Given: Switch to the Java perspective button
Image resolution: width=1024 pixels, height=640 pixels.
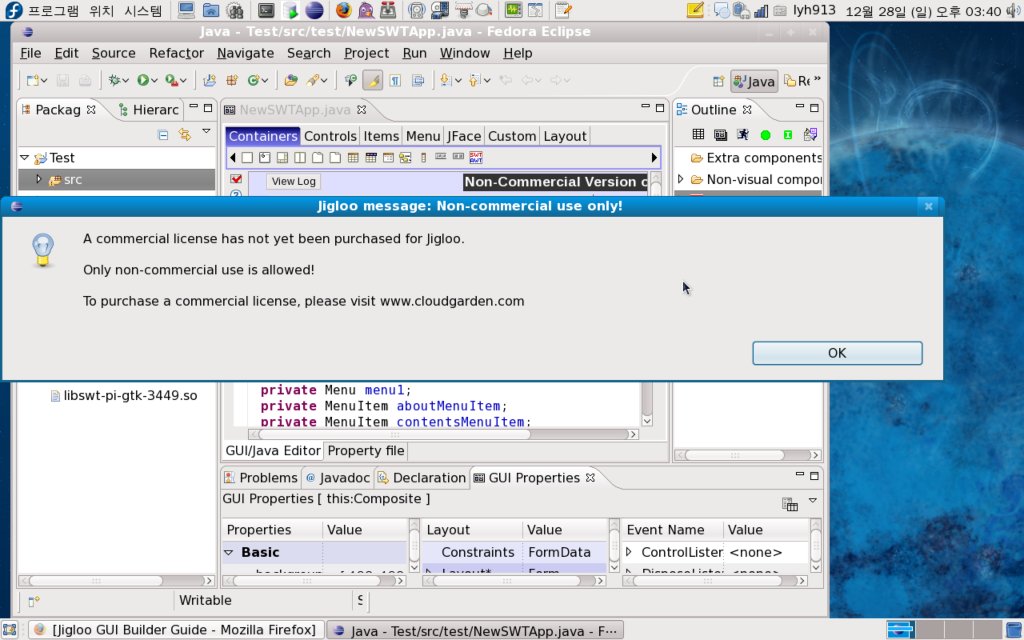Looking at the screenshot, I should point(754,81).
